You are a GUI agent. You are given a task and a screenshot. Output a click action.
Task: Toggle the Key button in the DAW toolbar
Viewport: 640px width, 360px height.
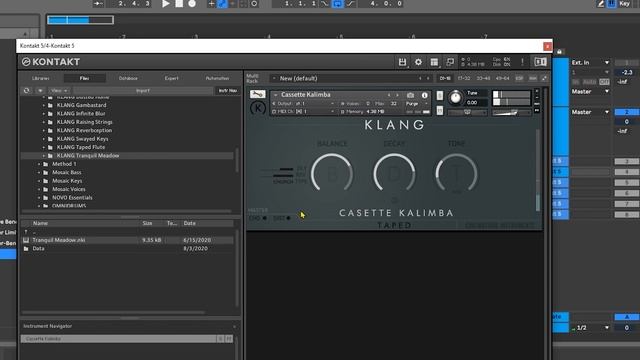point(624,4)
